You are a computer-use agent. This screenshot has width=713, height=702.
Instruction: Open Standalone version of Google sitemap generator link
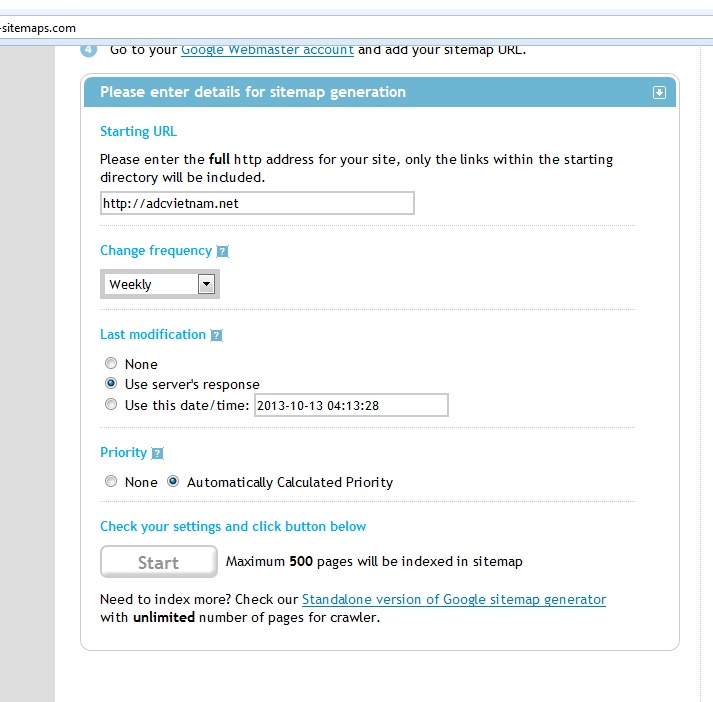454,599
